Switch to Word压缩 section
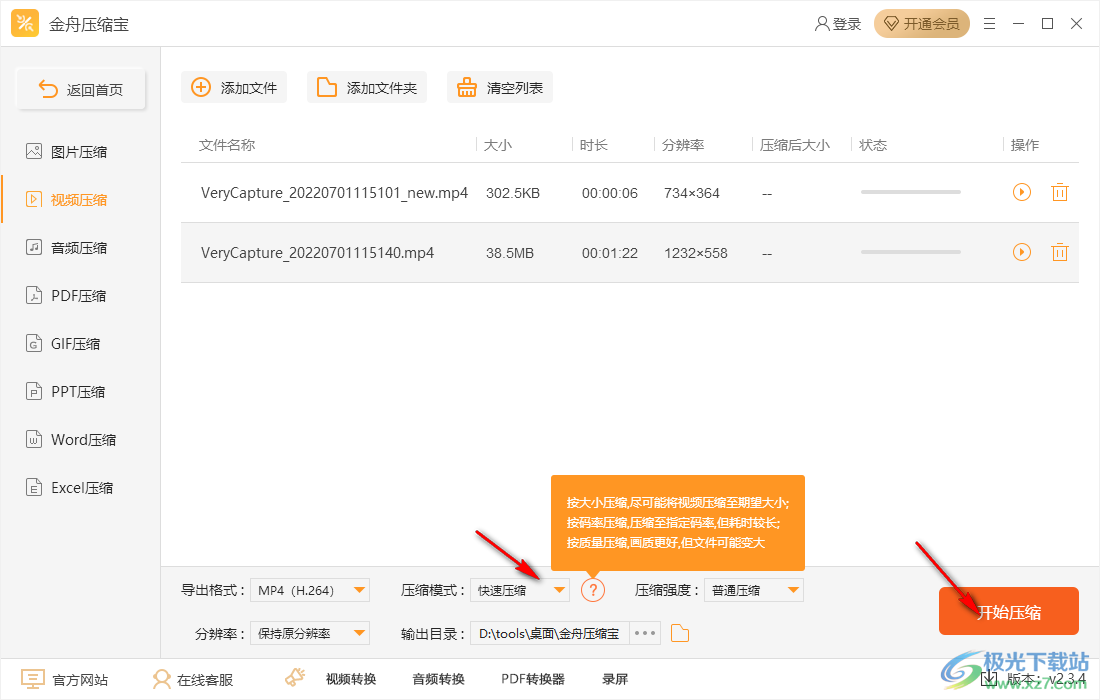This screenshot has width=1100, height=700. [71, 440]
